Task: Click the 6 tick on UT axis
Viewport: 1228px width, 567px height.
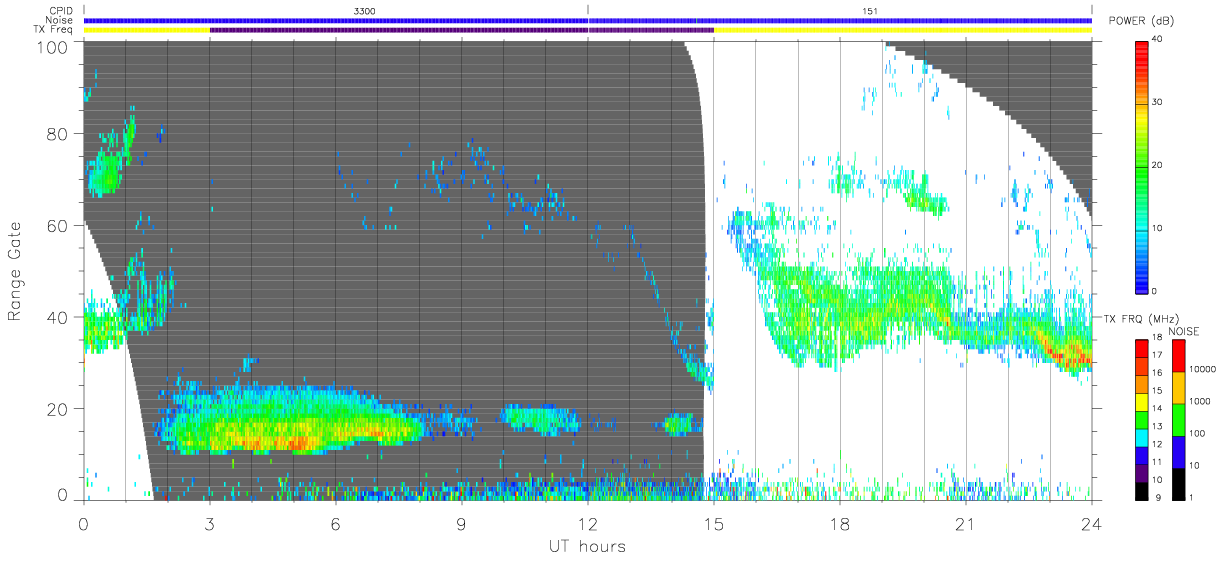Action: click(x=336, y=523)
